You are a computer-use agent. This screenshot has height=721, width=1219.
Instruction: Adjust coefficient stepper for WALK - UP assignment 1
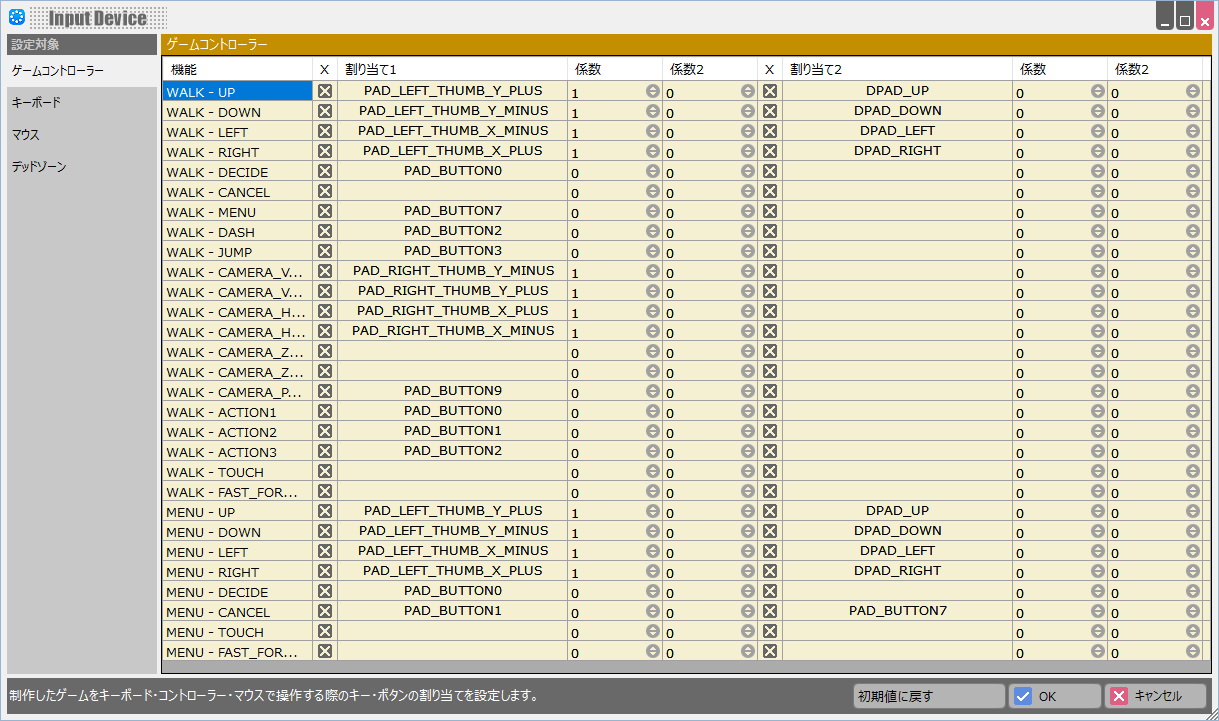[x=653, y=91]
